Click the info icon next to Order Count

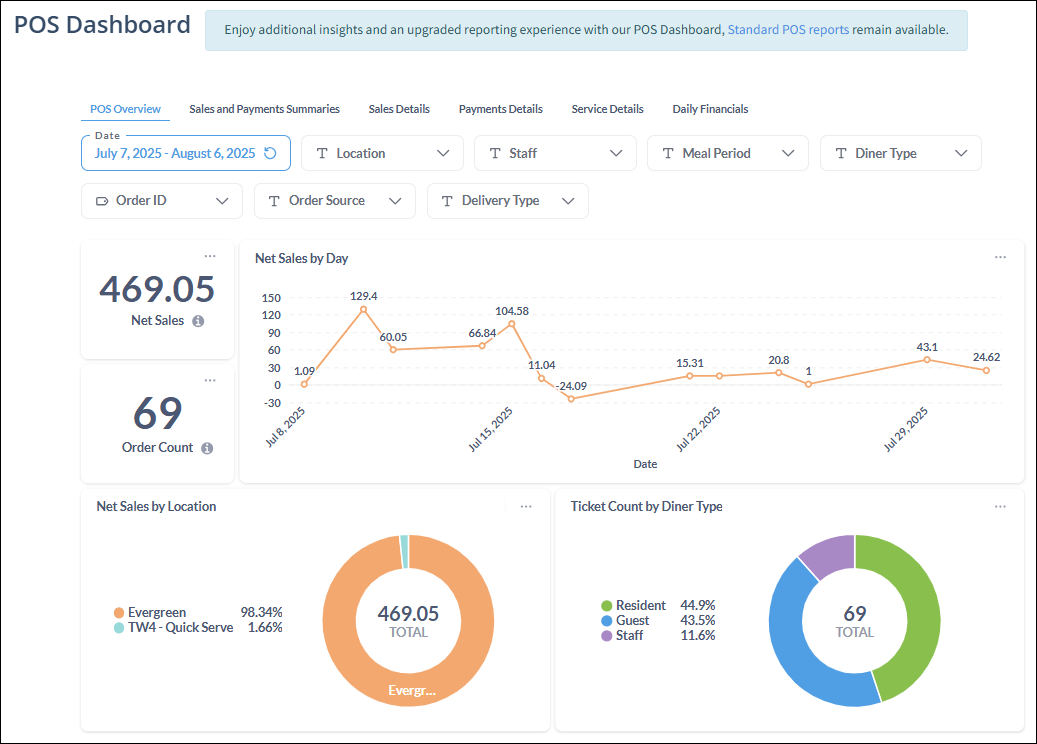pos(206,448)
